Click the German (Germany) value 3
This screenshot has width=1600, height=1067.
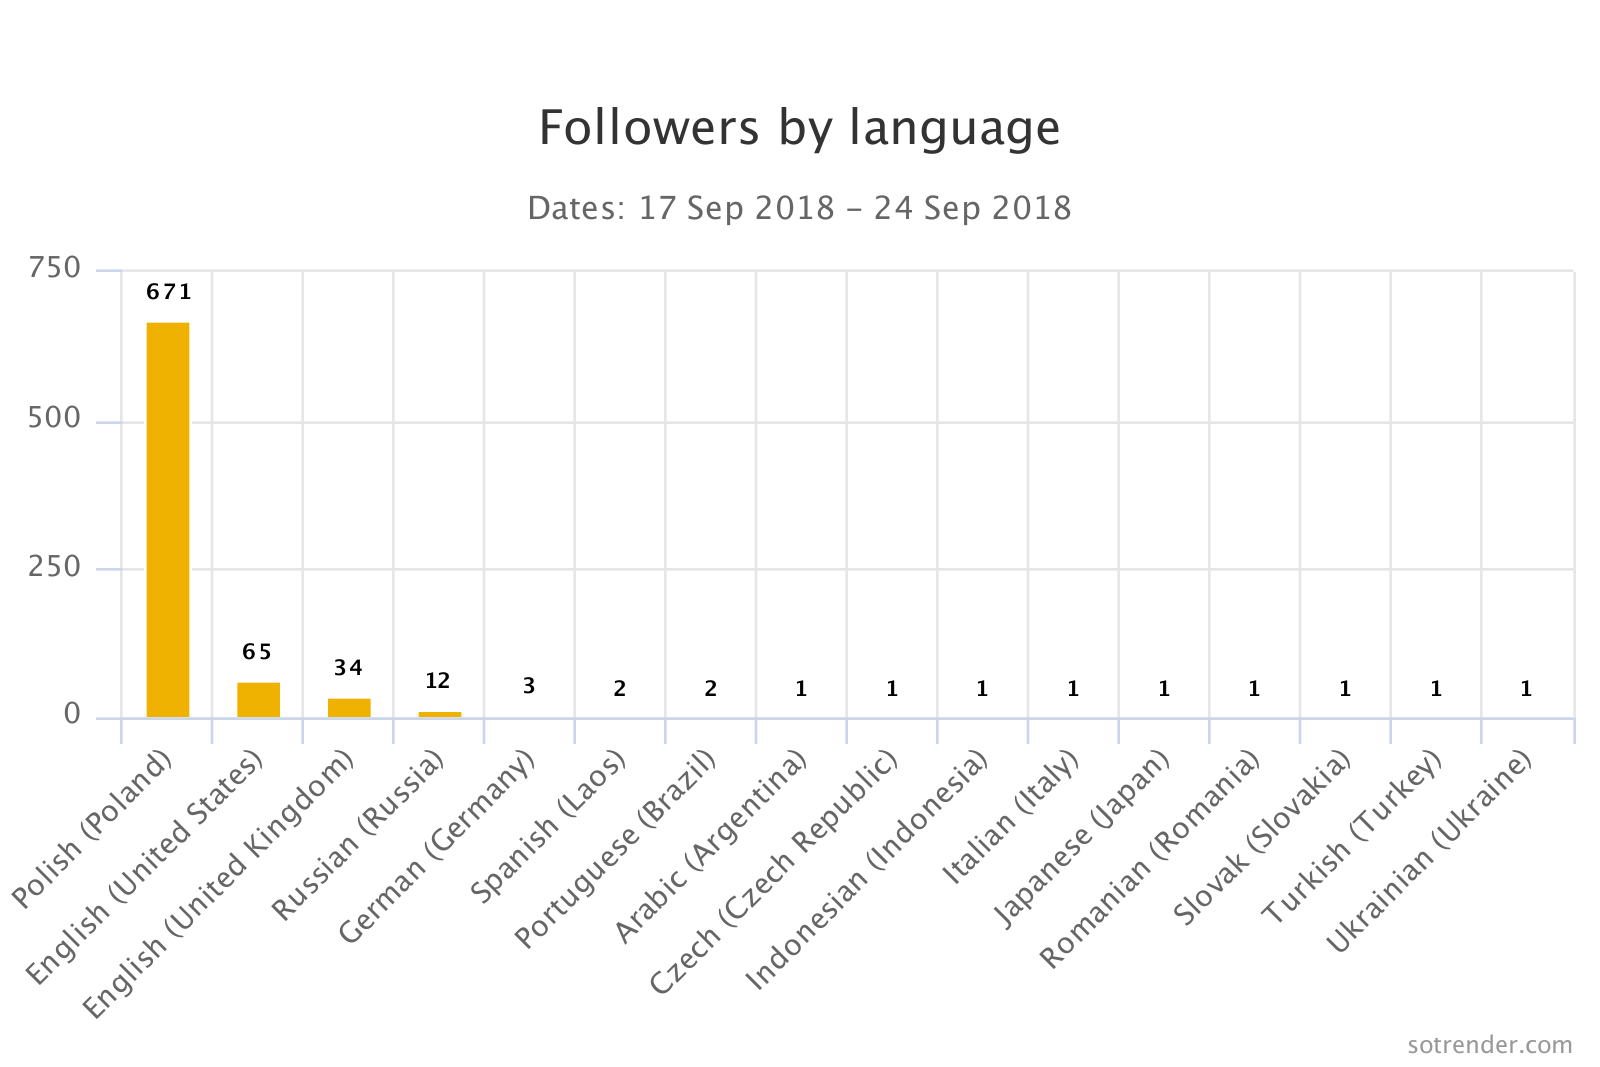529,686
